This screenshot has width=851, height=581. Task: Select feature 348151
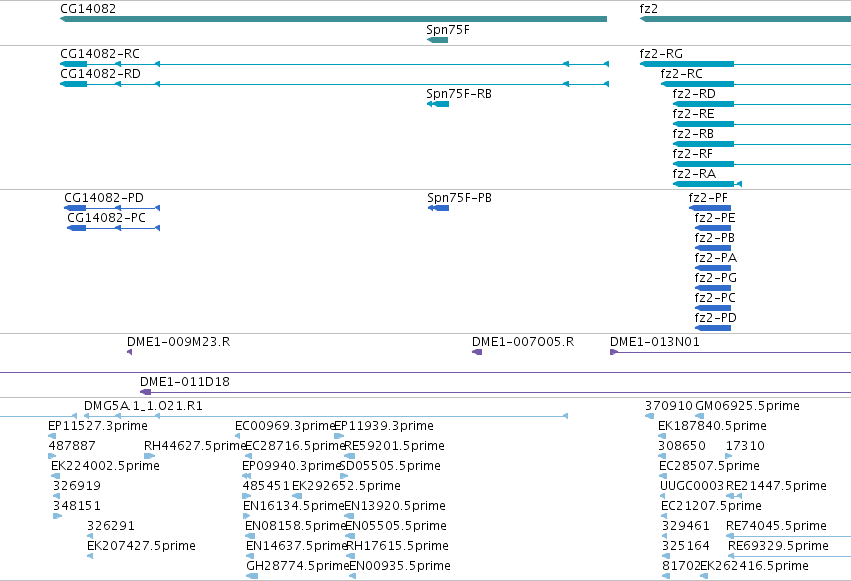coord(58,516)
